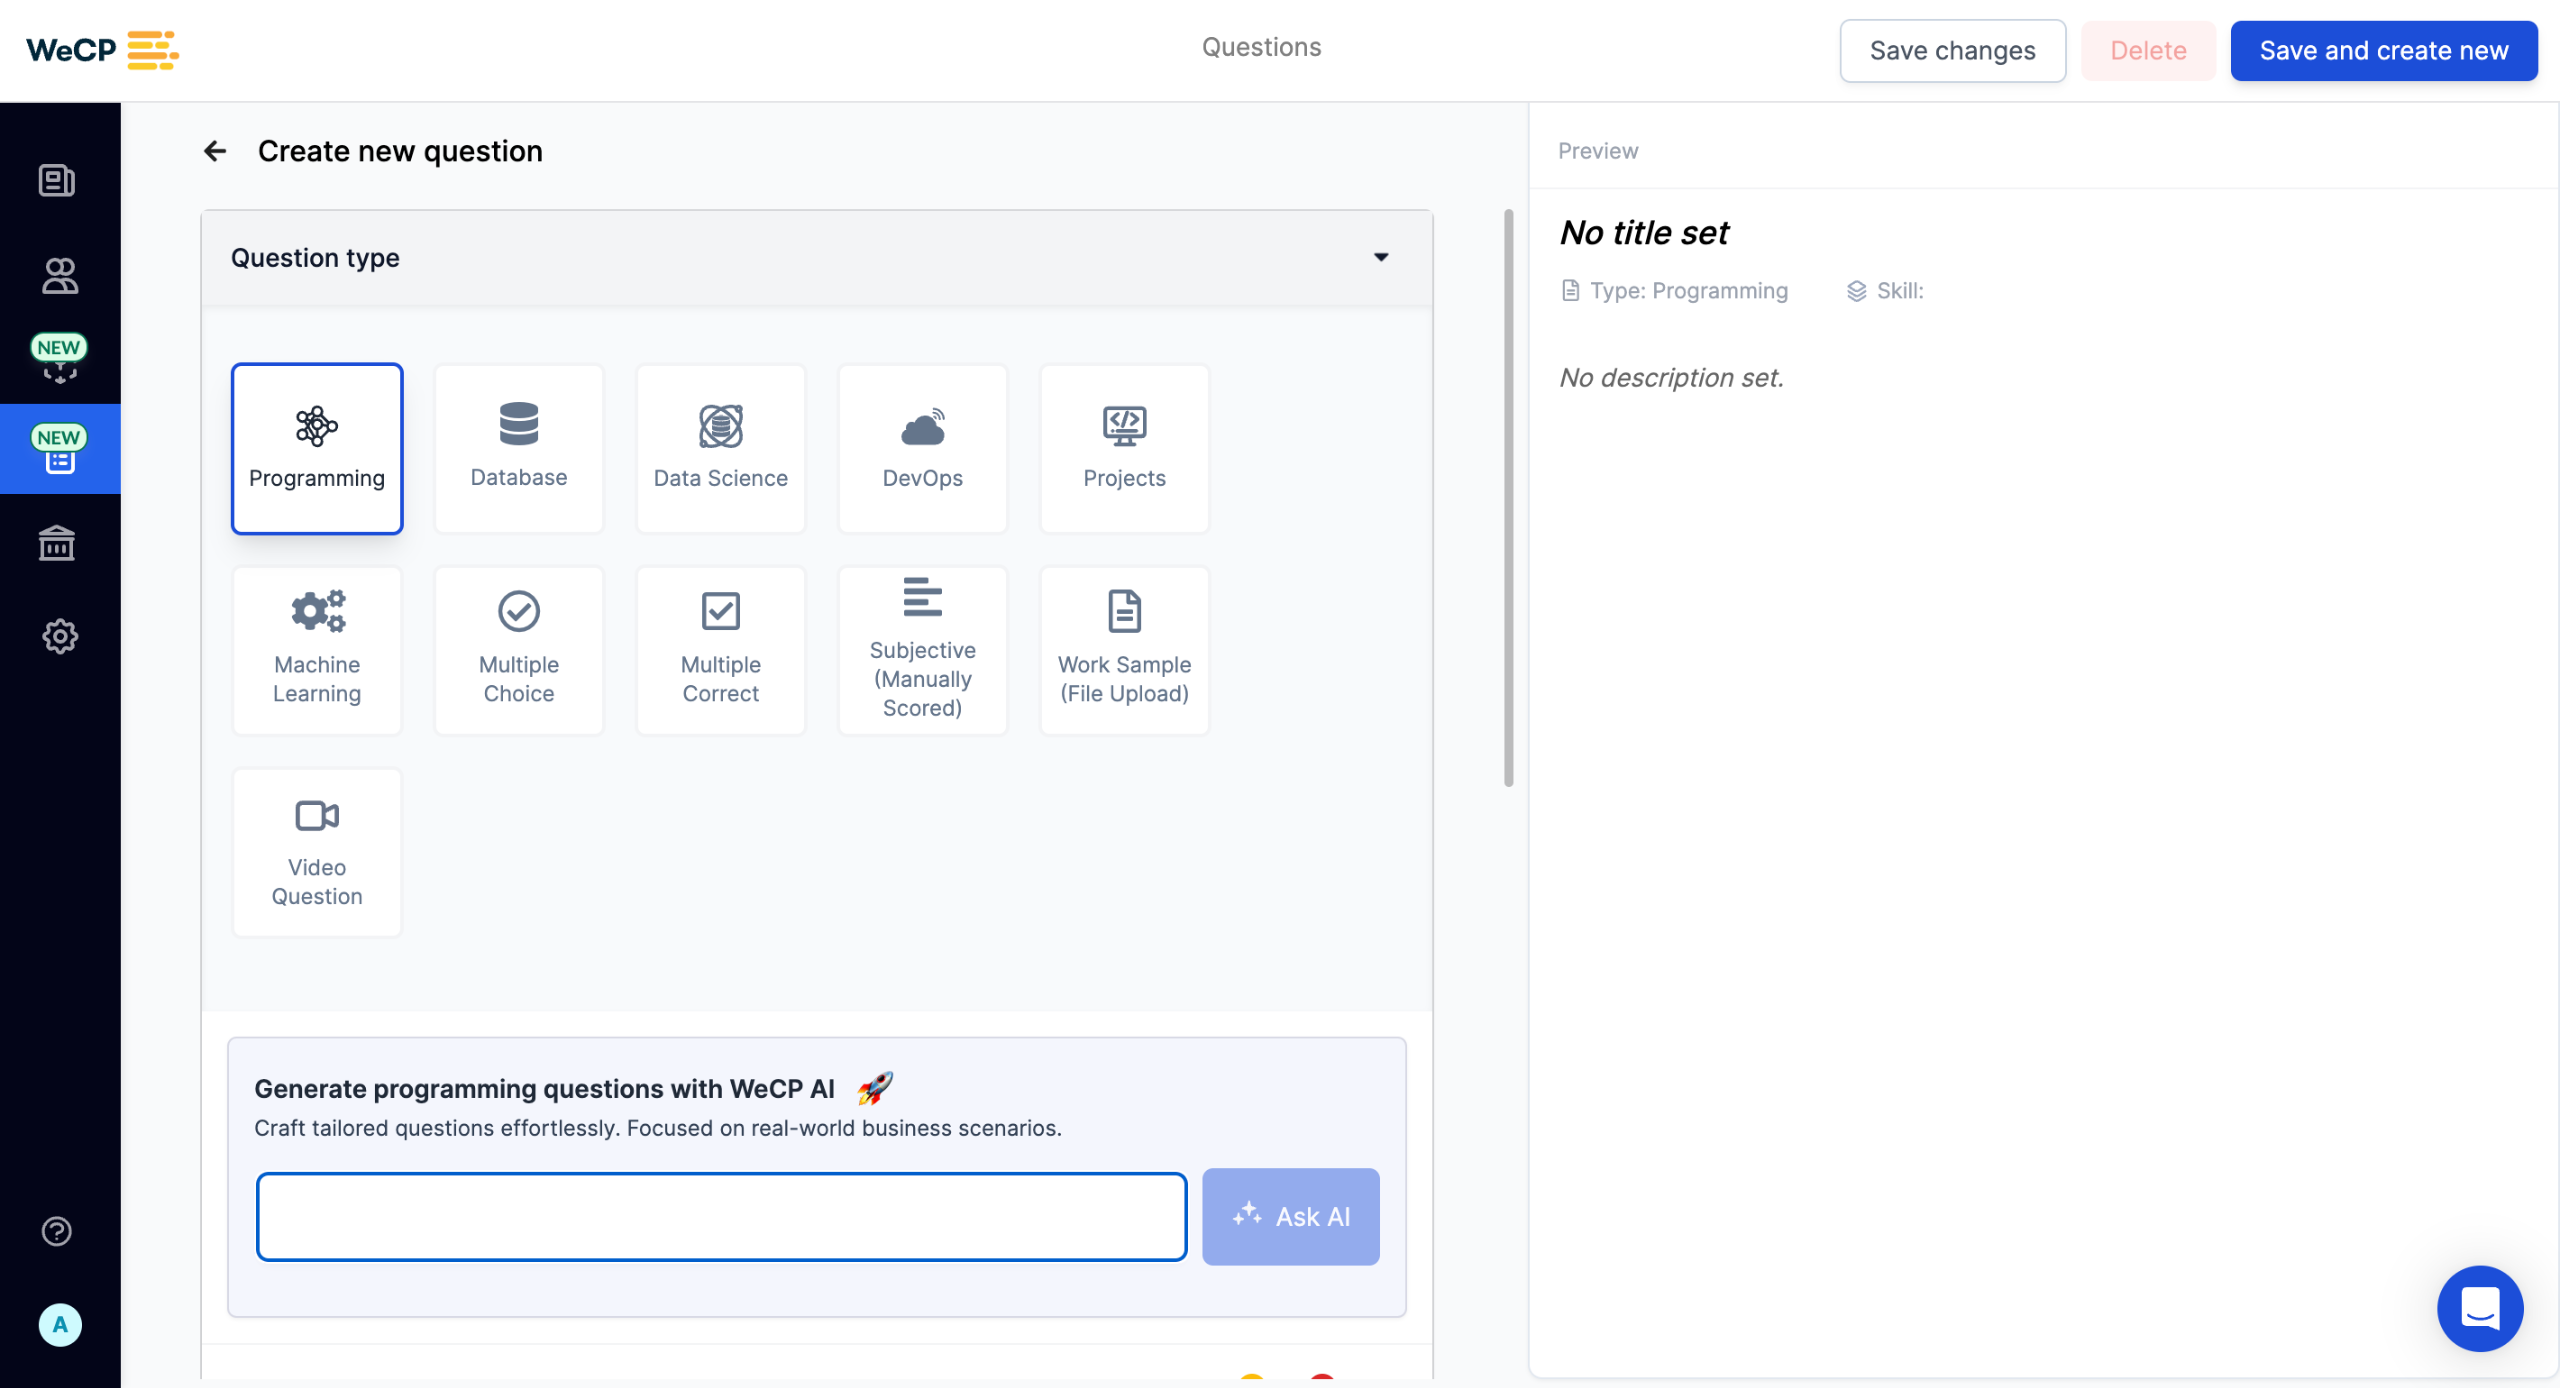The image size is (2560, 1388).
Task: Open the user avatar A menu
Action: [x=60, y=1325]
